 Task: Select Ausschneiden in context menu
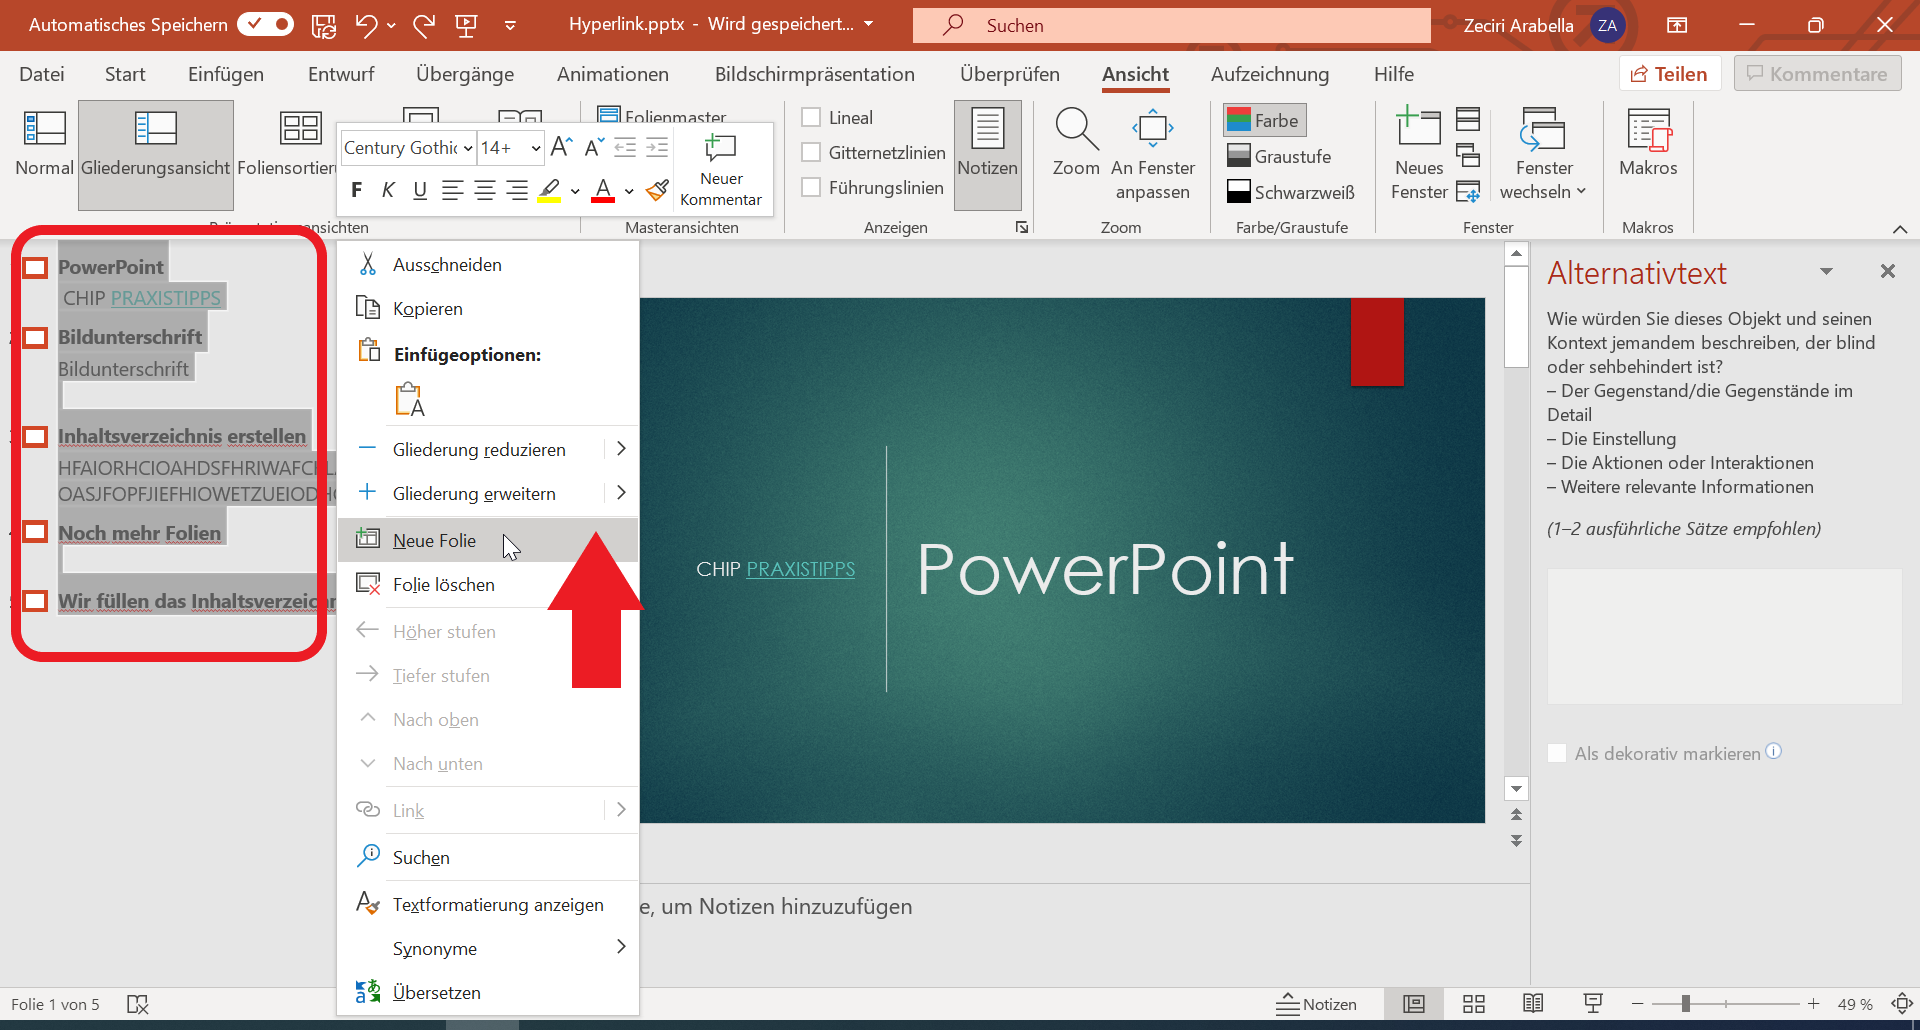tap(488, 264)
